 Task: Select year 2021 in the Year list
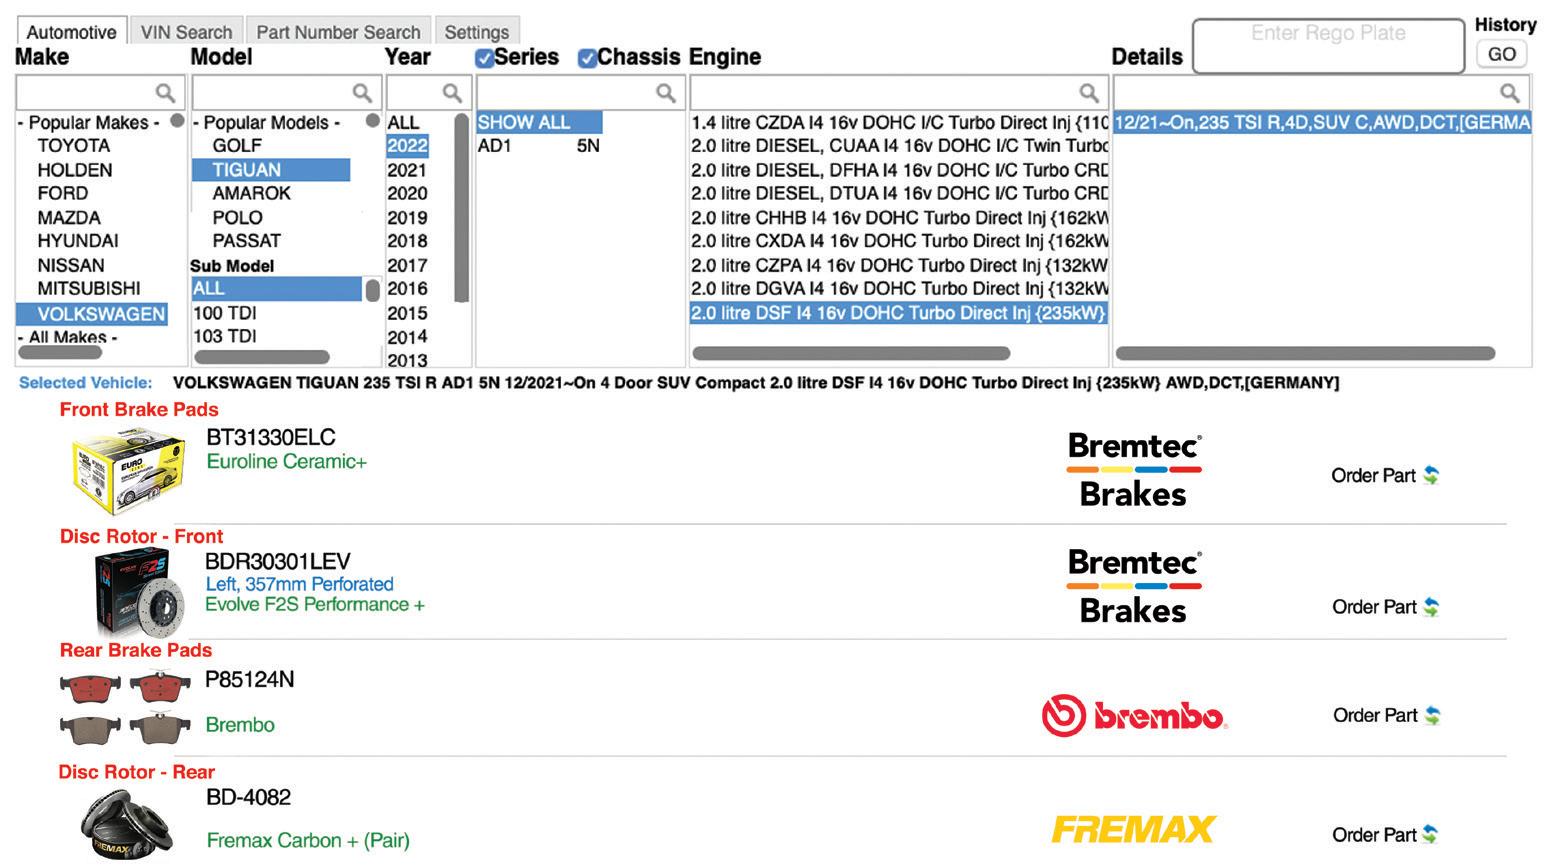[407, 170]
